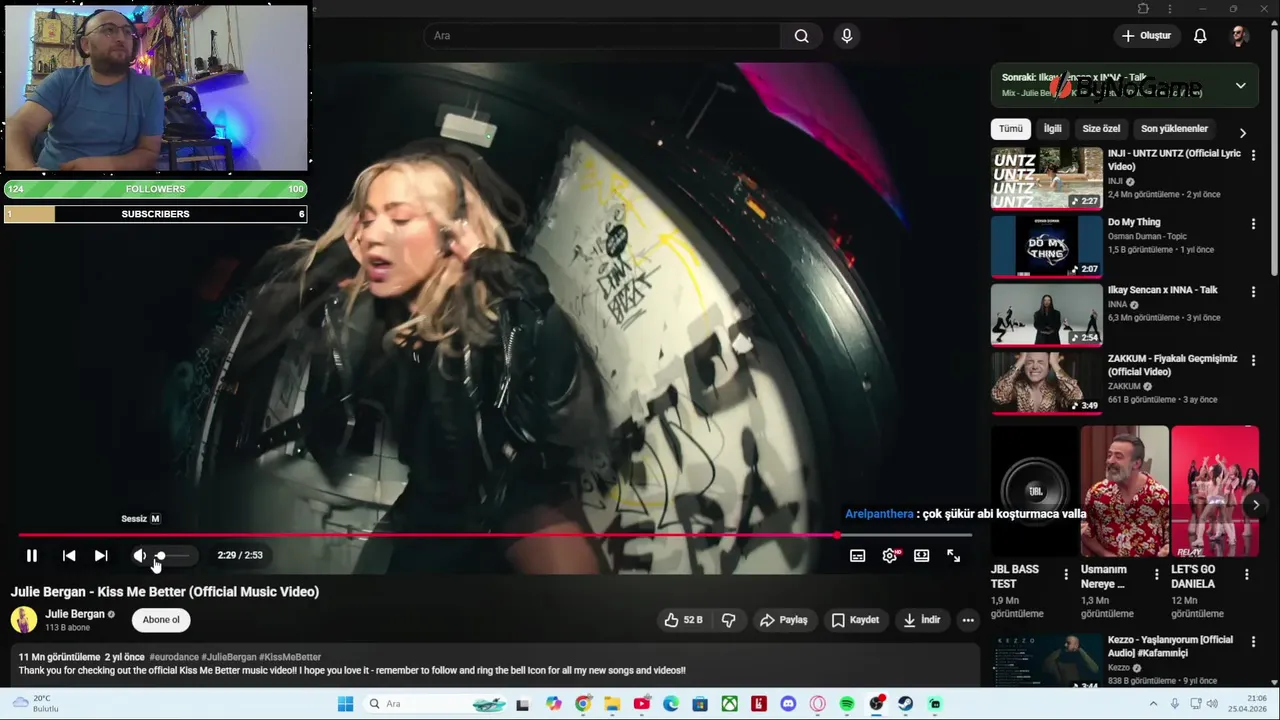Select the Size özel filter chip
This screenshot has height=720, width=1280.
click(x=1101, y=128)
